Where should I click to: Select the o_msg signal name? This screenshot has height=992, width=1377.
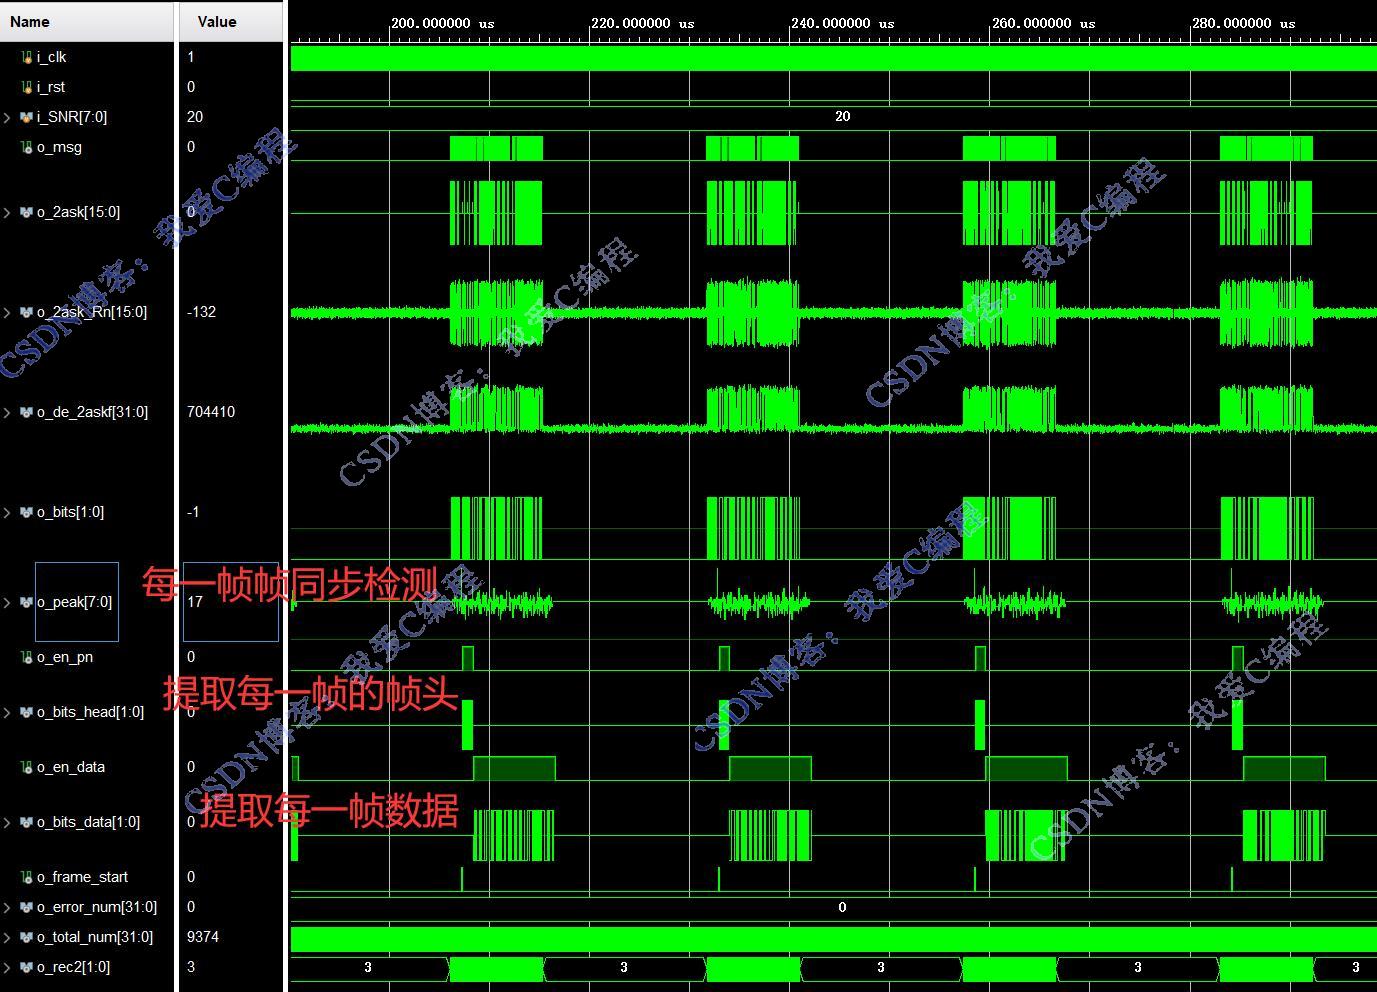59,147
